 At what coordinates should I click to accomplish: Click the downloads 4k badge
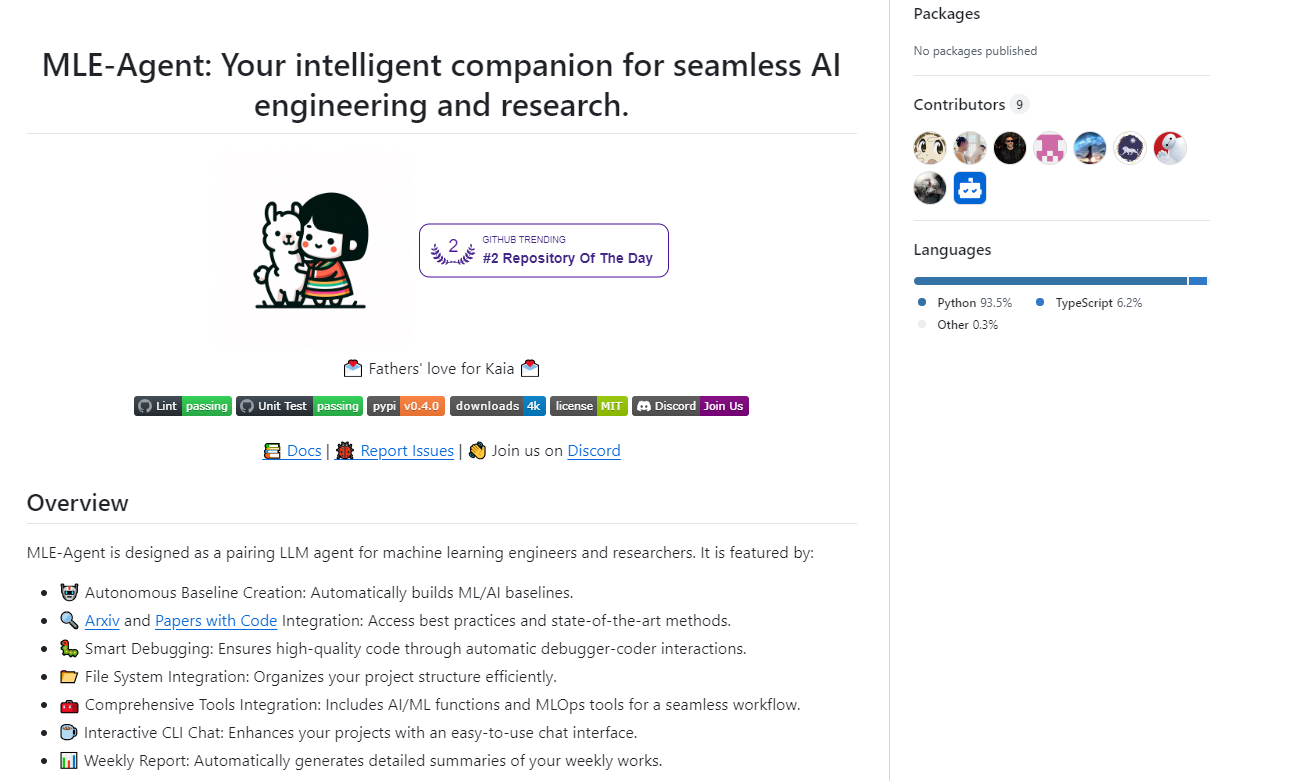[497, 406]
